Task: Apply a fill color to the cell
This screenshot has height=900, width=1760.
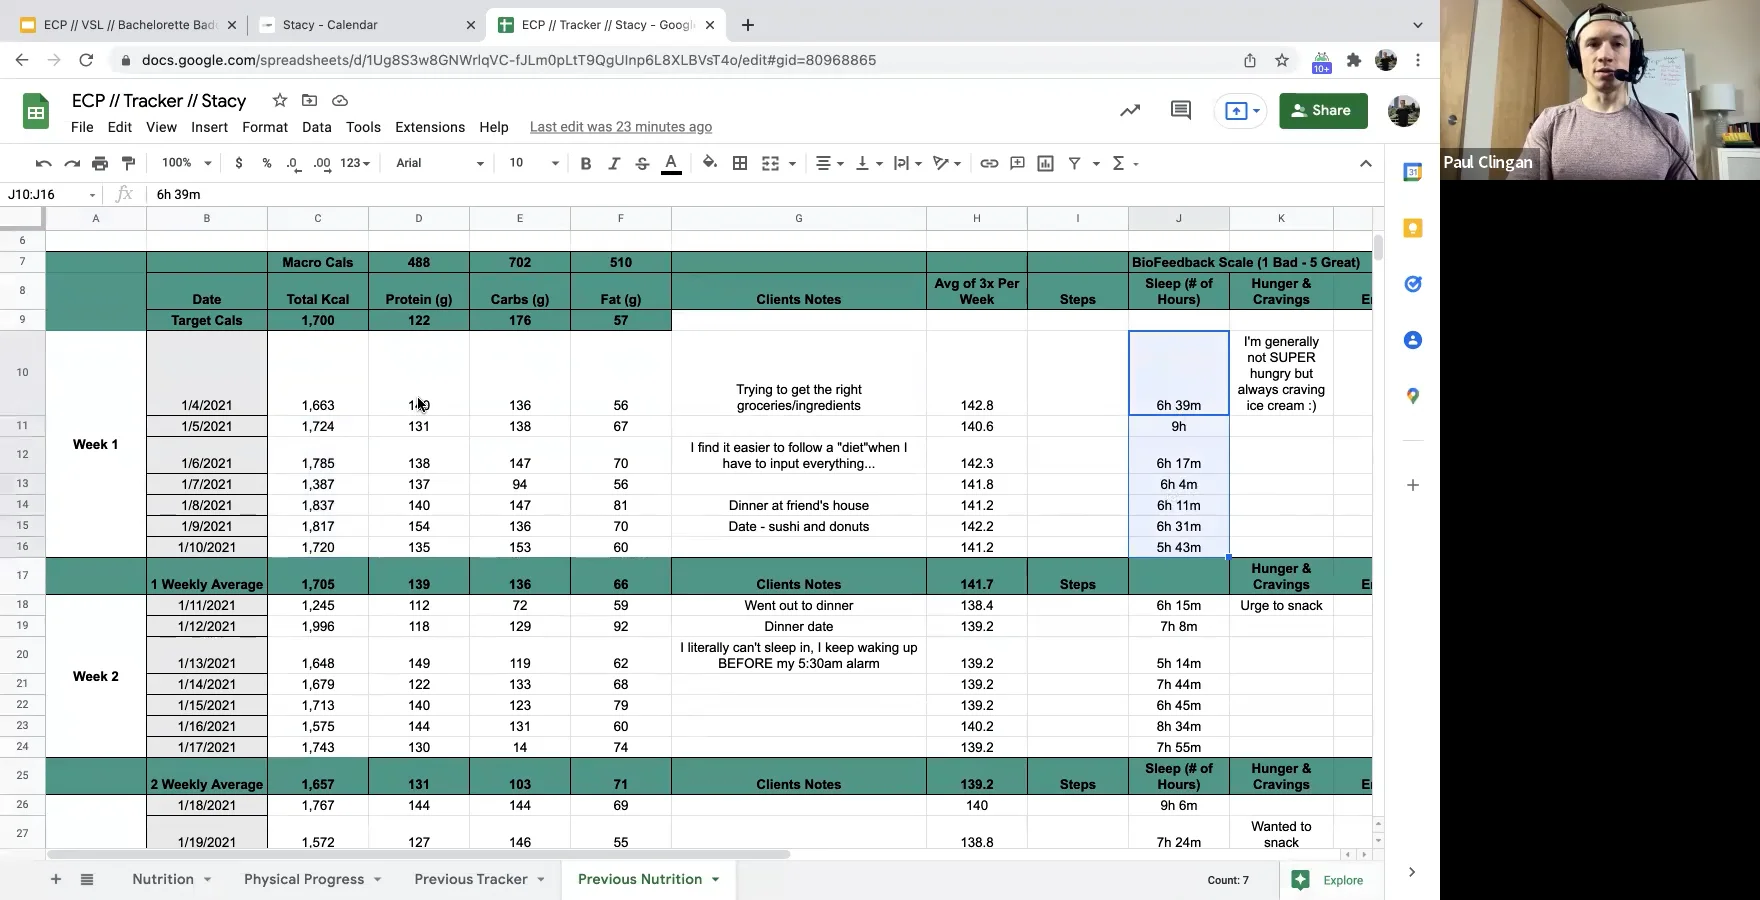Action: point(709,163)
